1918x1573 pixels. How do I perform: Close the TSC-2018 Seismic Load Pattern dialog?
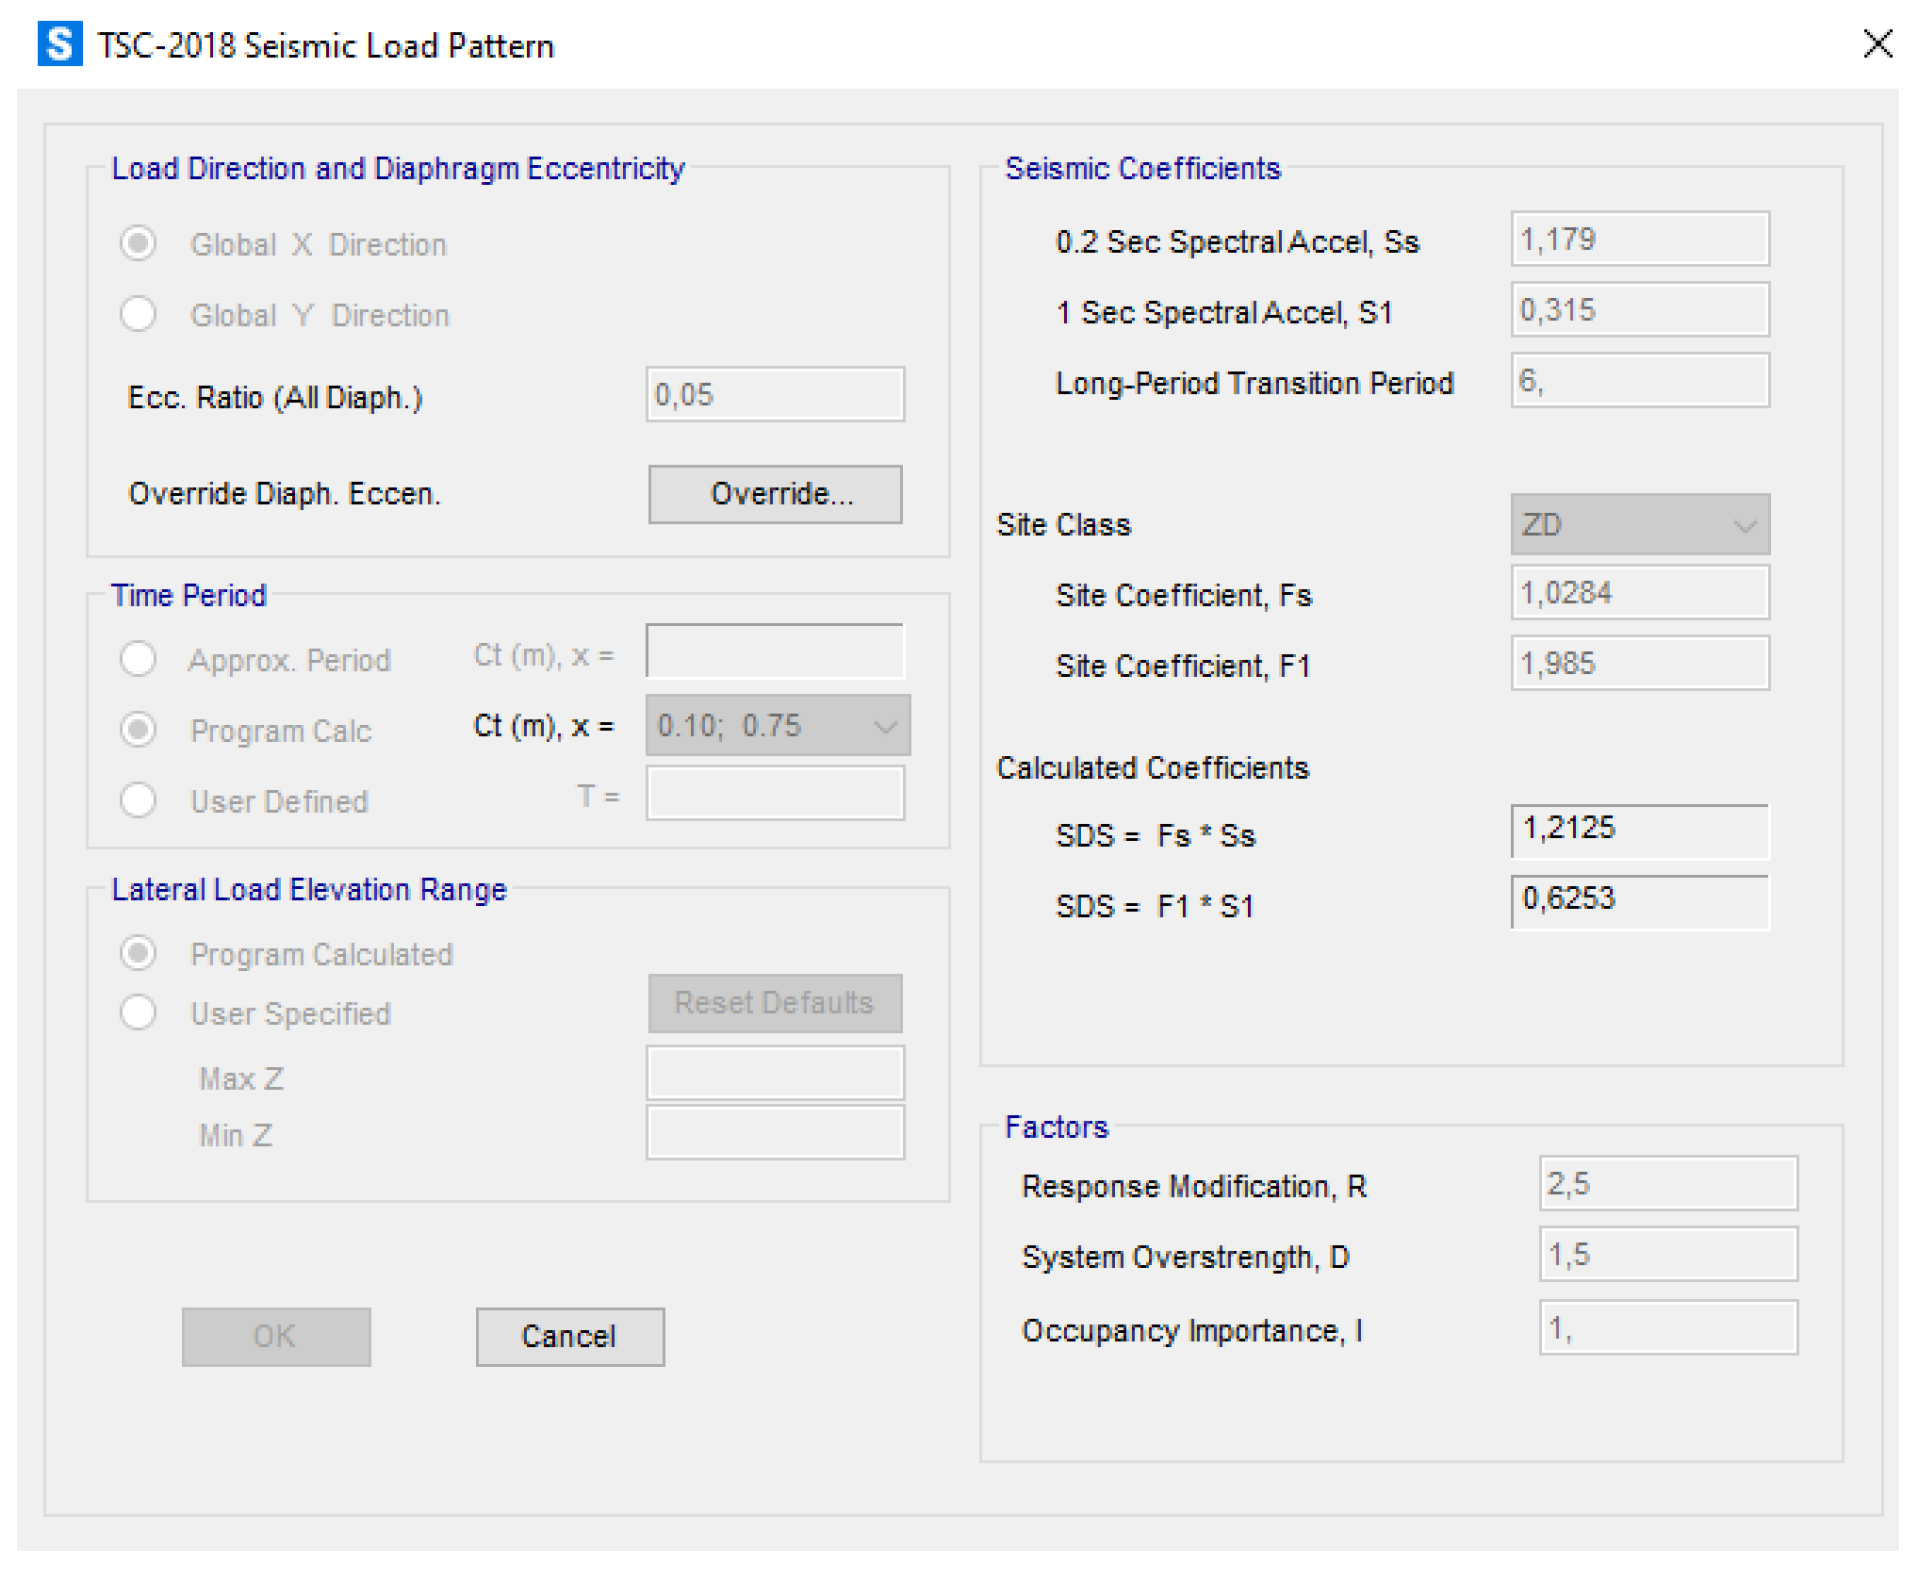point(1877,44)
